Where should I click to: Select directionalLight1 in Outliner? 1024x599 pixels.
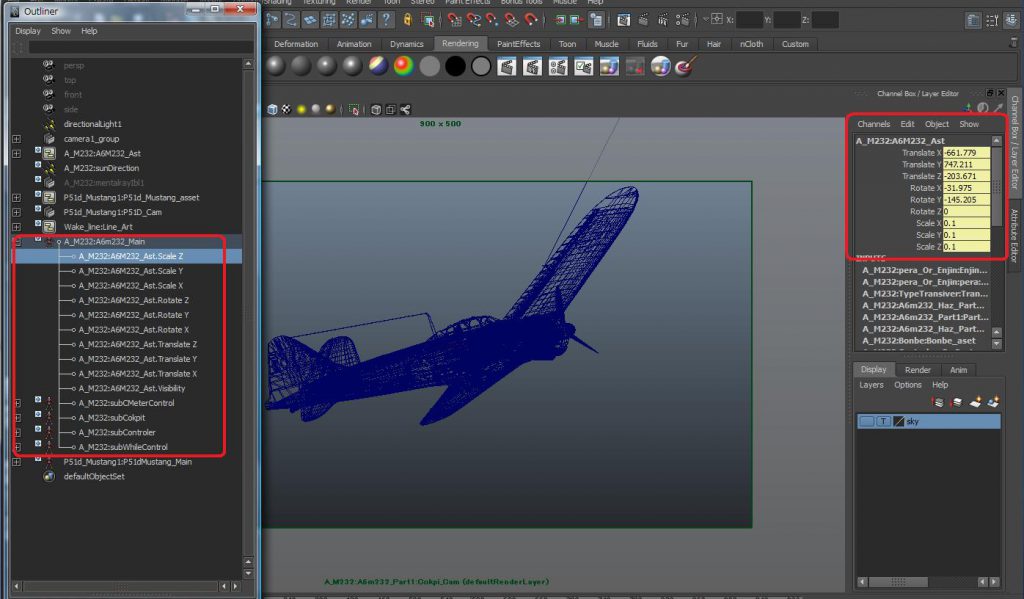[92, 124]
